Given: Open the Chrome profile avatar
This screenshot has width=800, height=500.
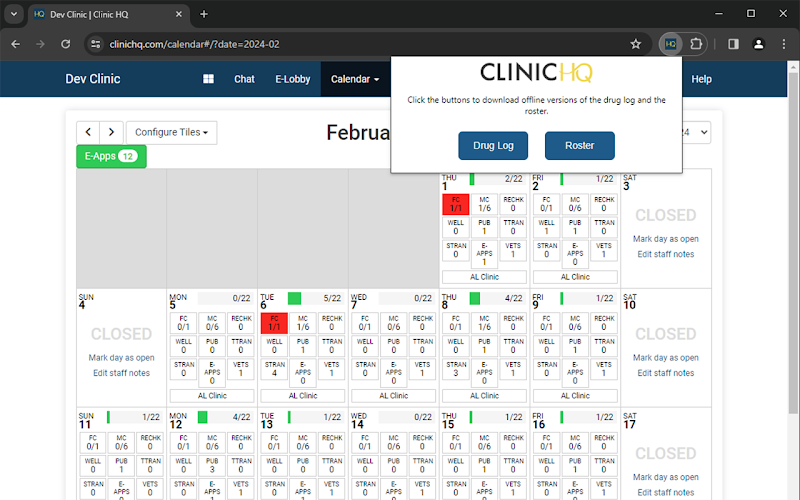Looking at the screenshot, I should coord(758,44).
